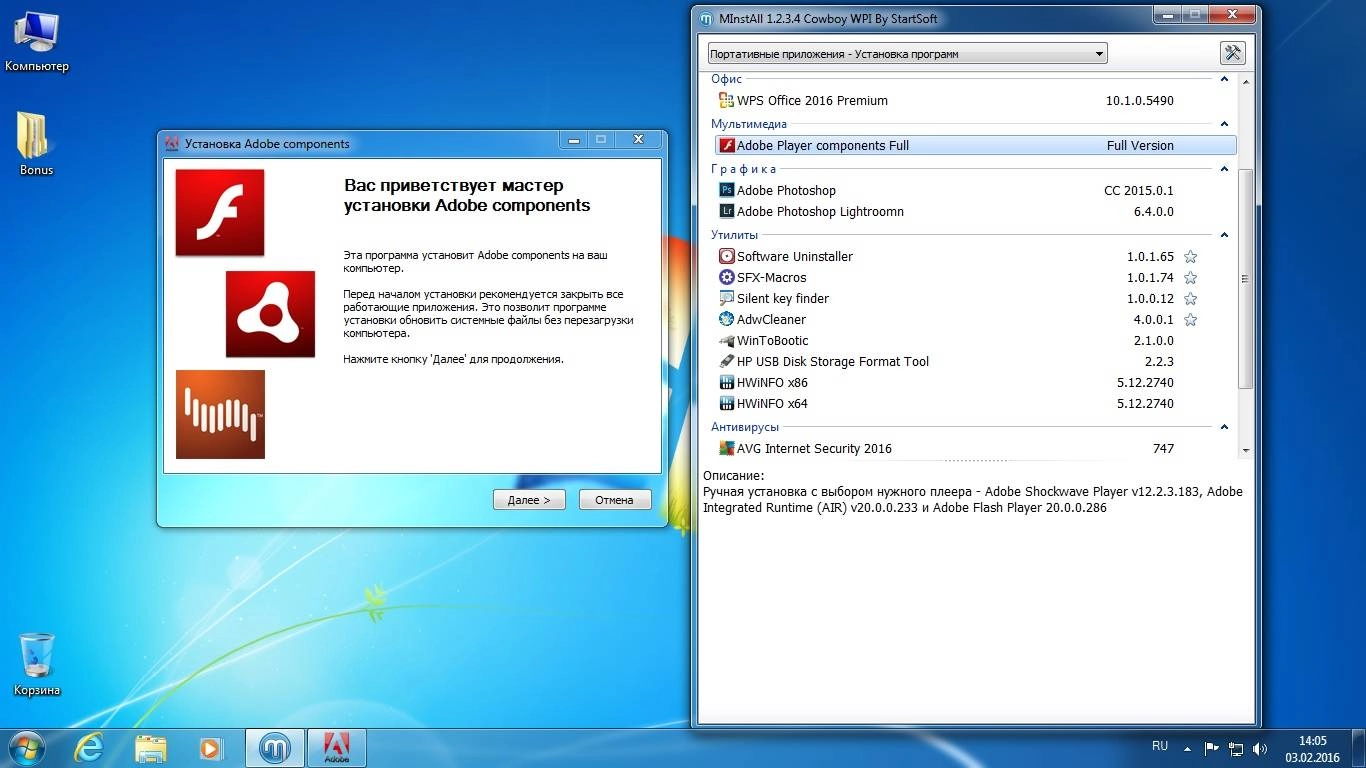Click version 747 of AVG
This screenshot has height=768, width=1366.
tap(1163, 448)
